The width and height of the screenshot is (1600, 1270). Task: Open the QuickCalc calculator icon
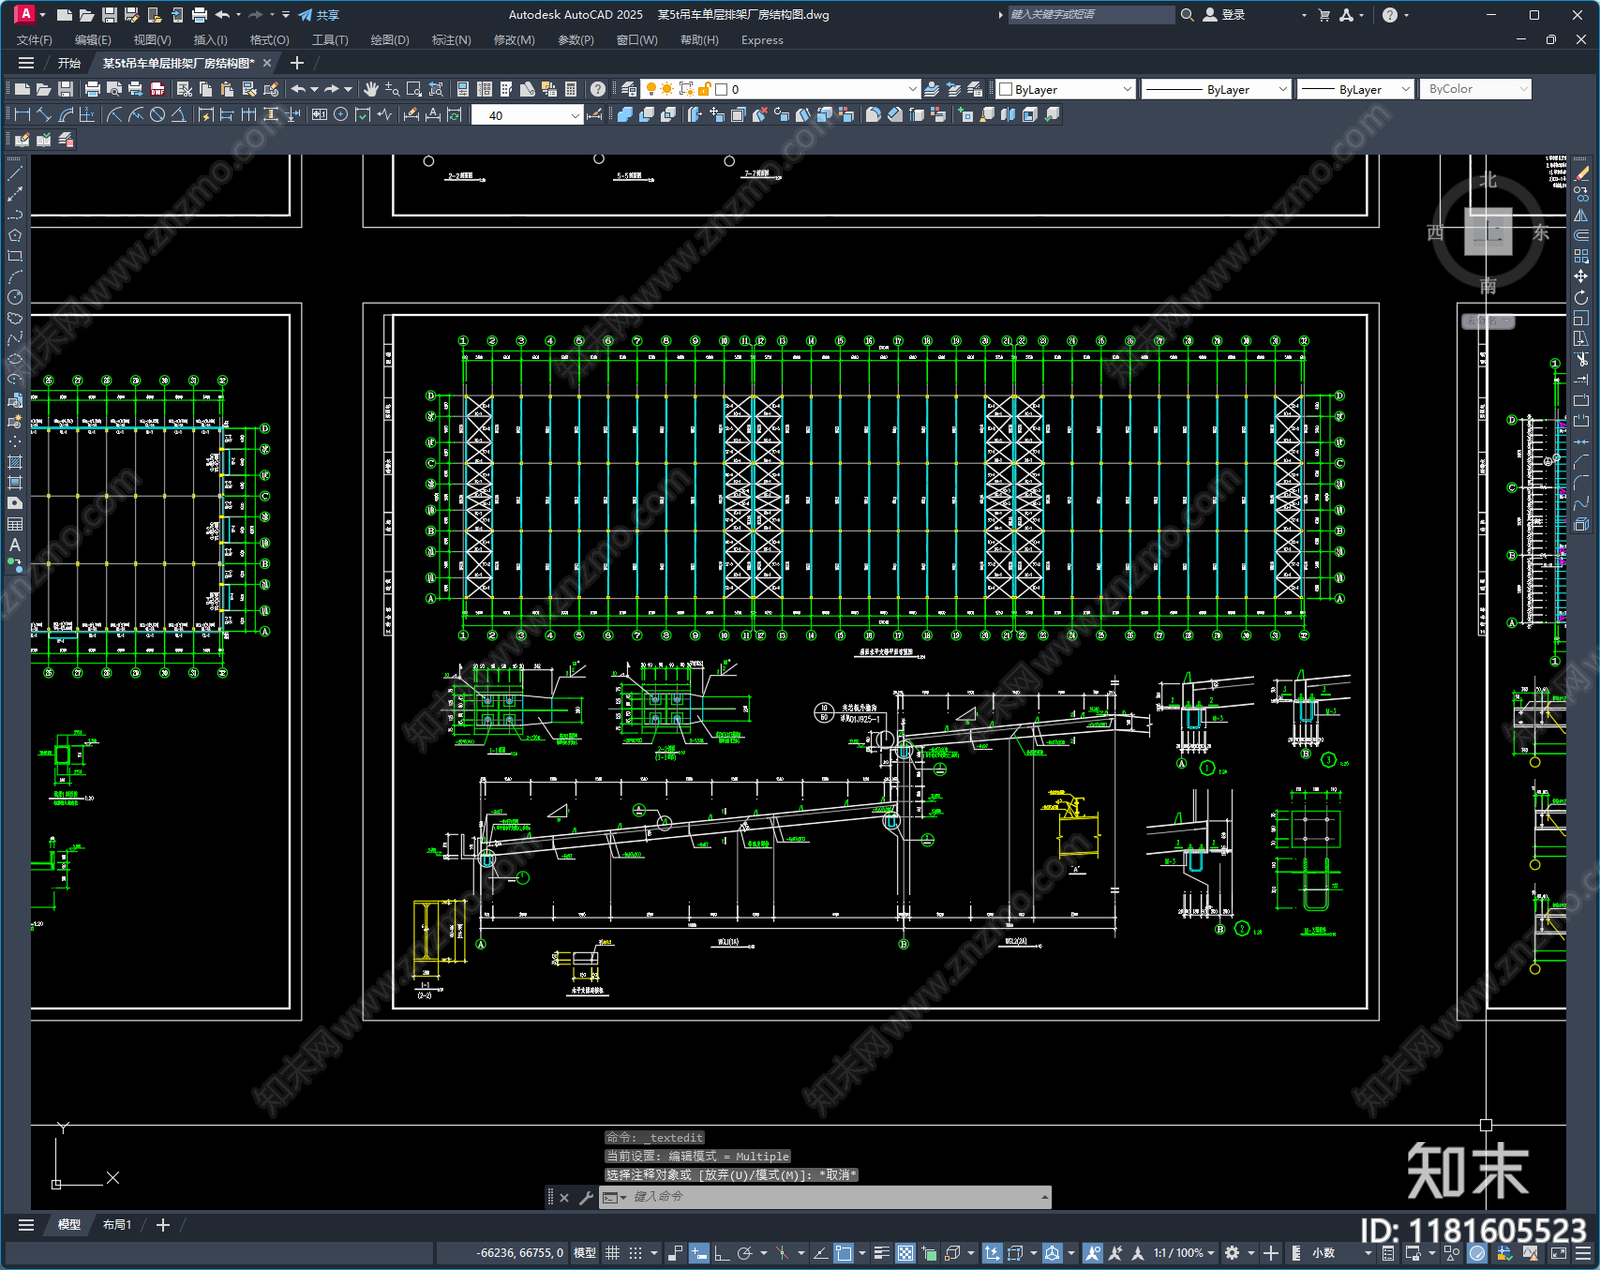pyautogui.click(x=571, y=89)
